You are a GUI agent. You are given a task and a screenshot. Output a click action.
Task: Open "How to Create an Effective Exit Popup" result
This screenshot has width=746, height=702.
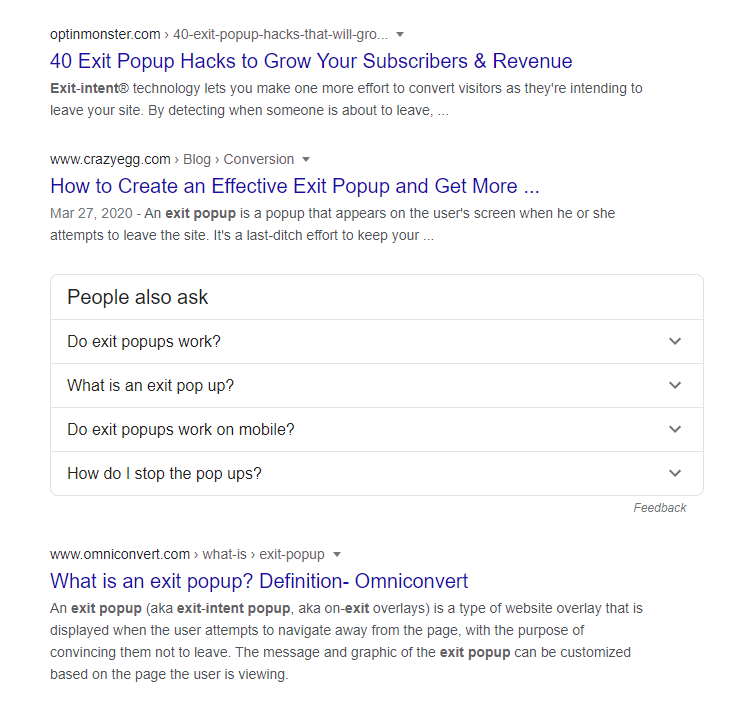(x=294, y=186)
